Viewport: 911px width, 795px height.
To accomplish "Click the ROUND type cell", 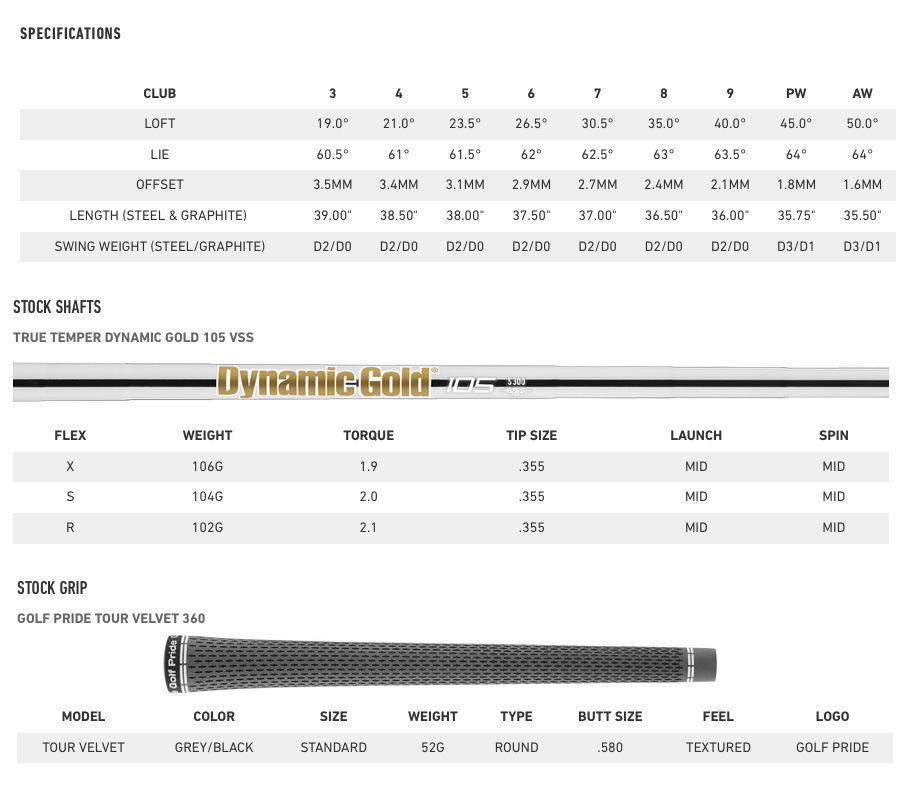I will point(517,747).
